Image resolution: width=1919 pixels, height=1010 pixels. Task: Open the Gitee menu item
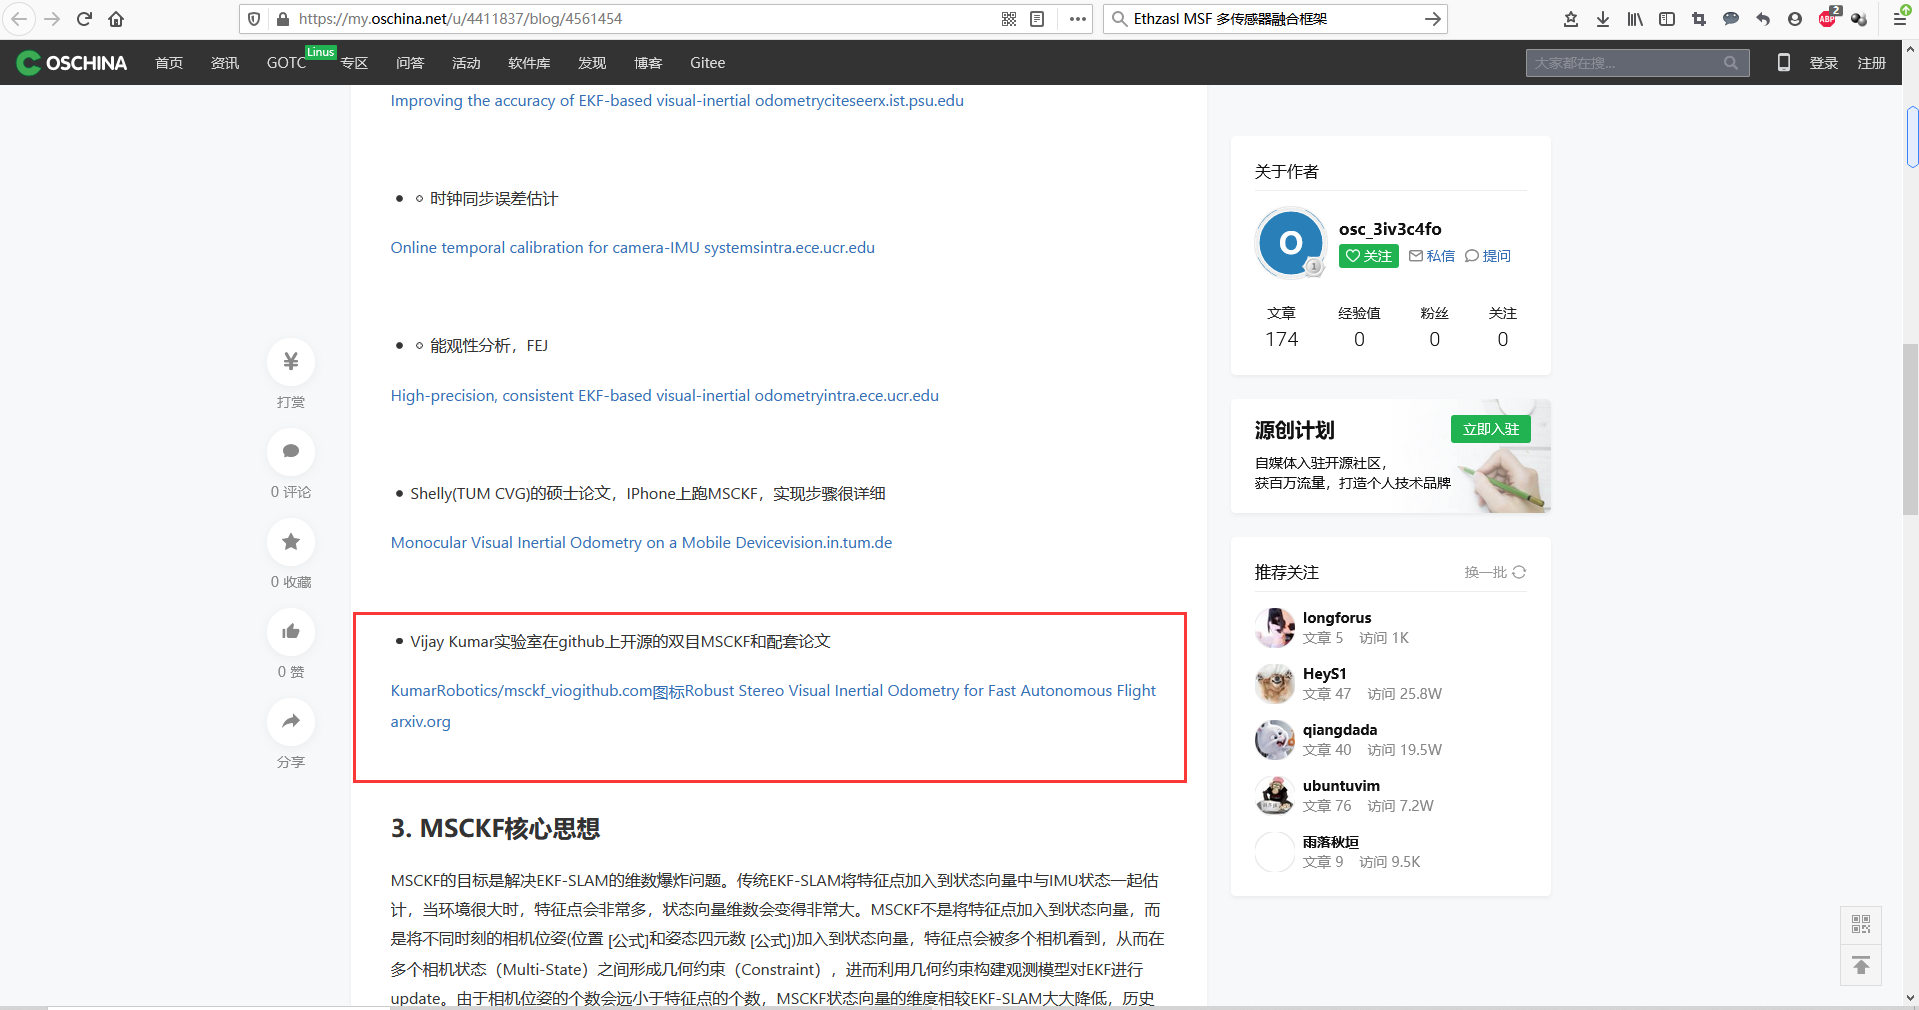click(707, 62)
